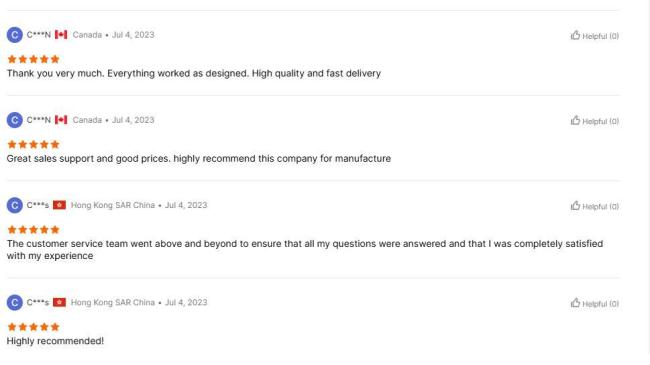Click star rating above Highly recommended text
The height and width of the screenshot is (365, 650).
[x=34, y=327]
